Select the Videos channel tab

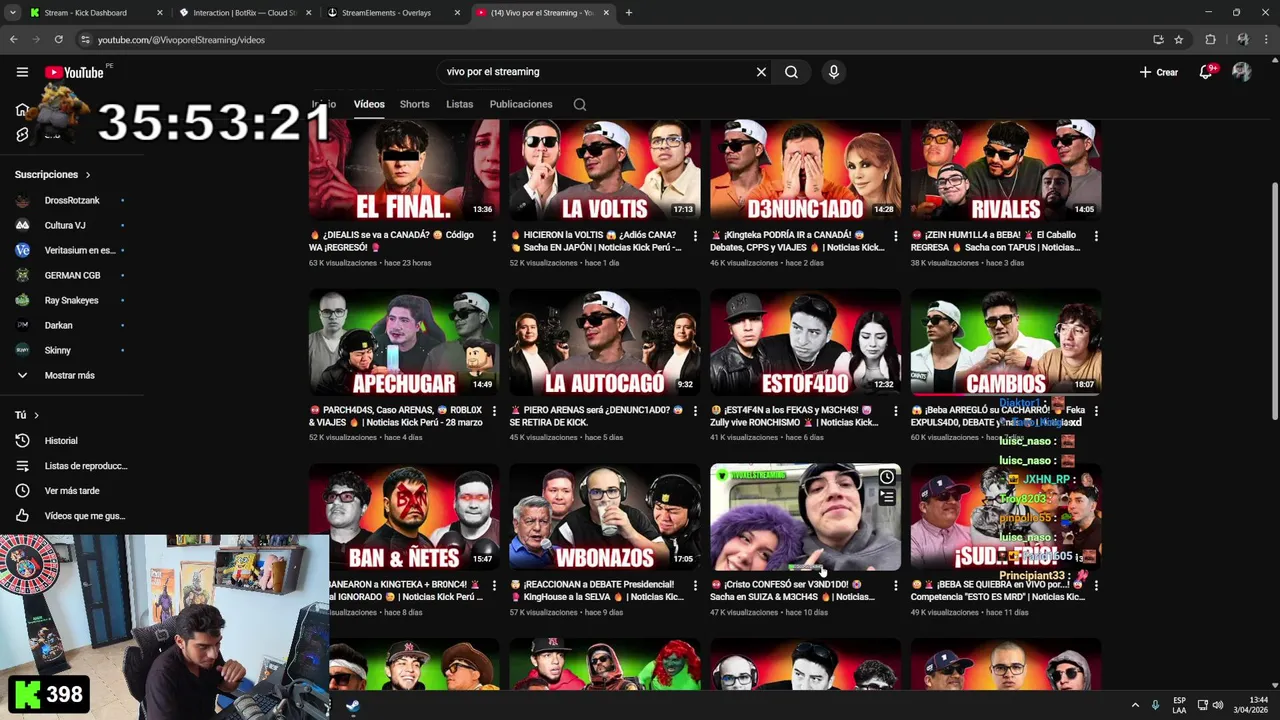tap(368, 104)
